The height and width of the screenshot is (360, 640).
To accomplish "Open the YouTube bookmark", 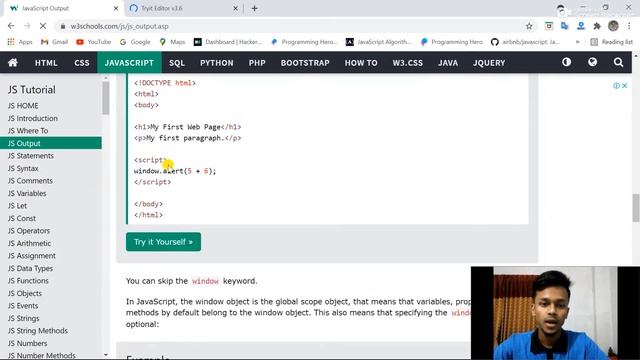I will click(93, 42).
